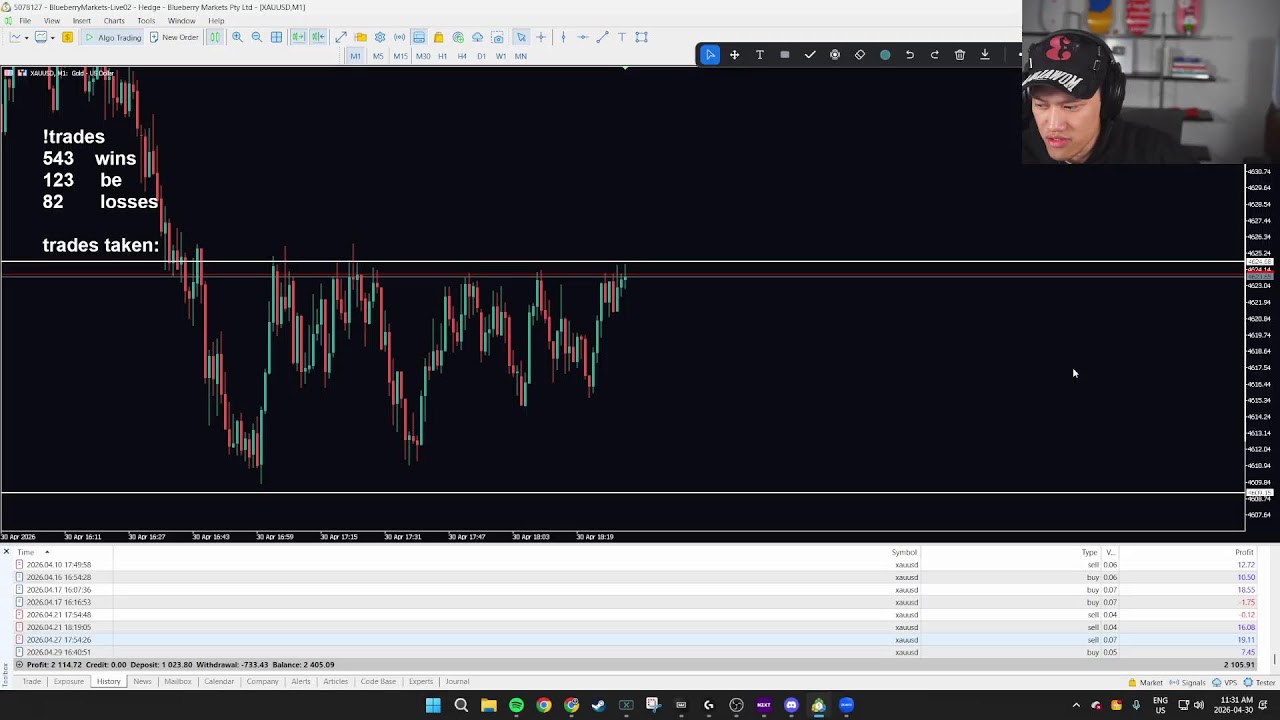Switch chart to W1 timeframe
Viewport: 1280px width, 720px height.
[501, 56]
